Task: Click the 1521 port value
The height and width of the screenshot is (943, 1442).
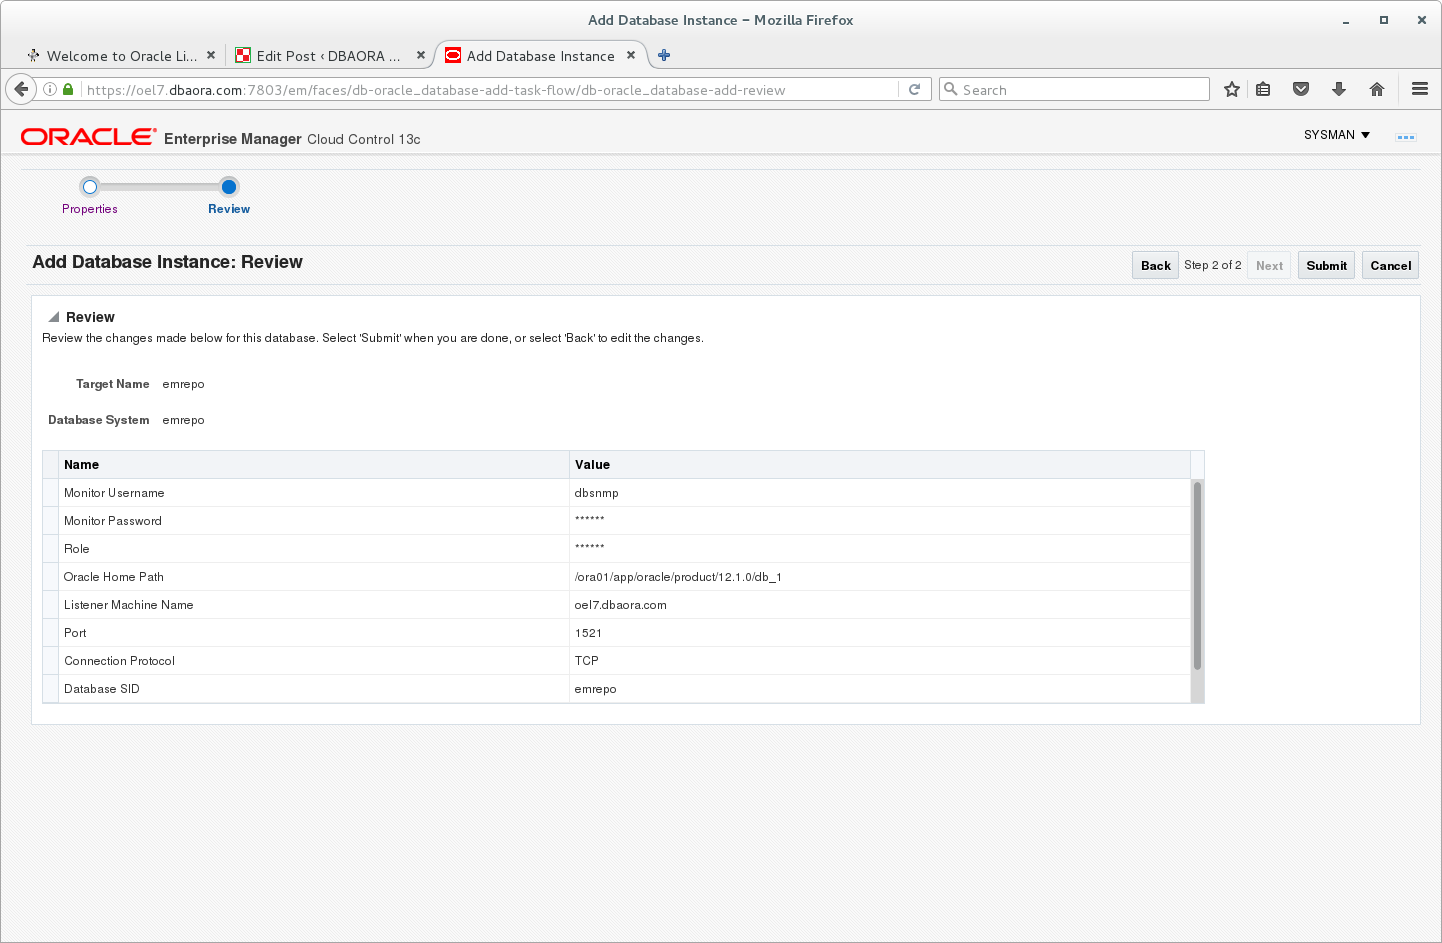Action: pos(589,633)
